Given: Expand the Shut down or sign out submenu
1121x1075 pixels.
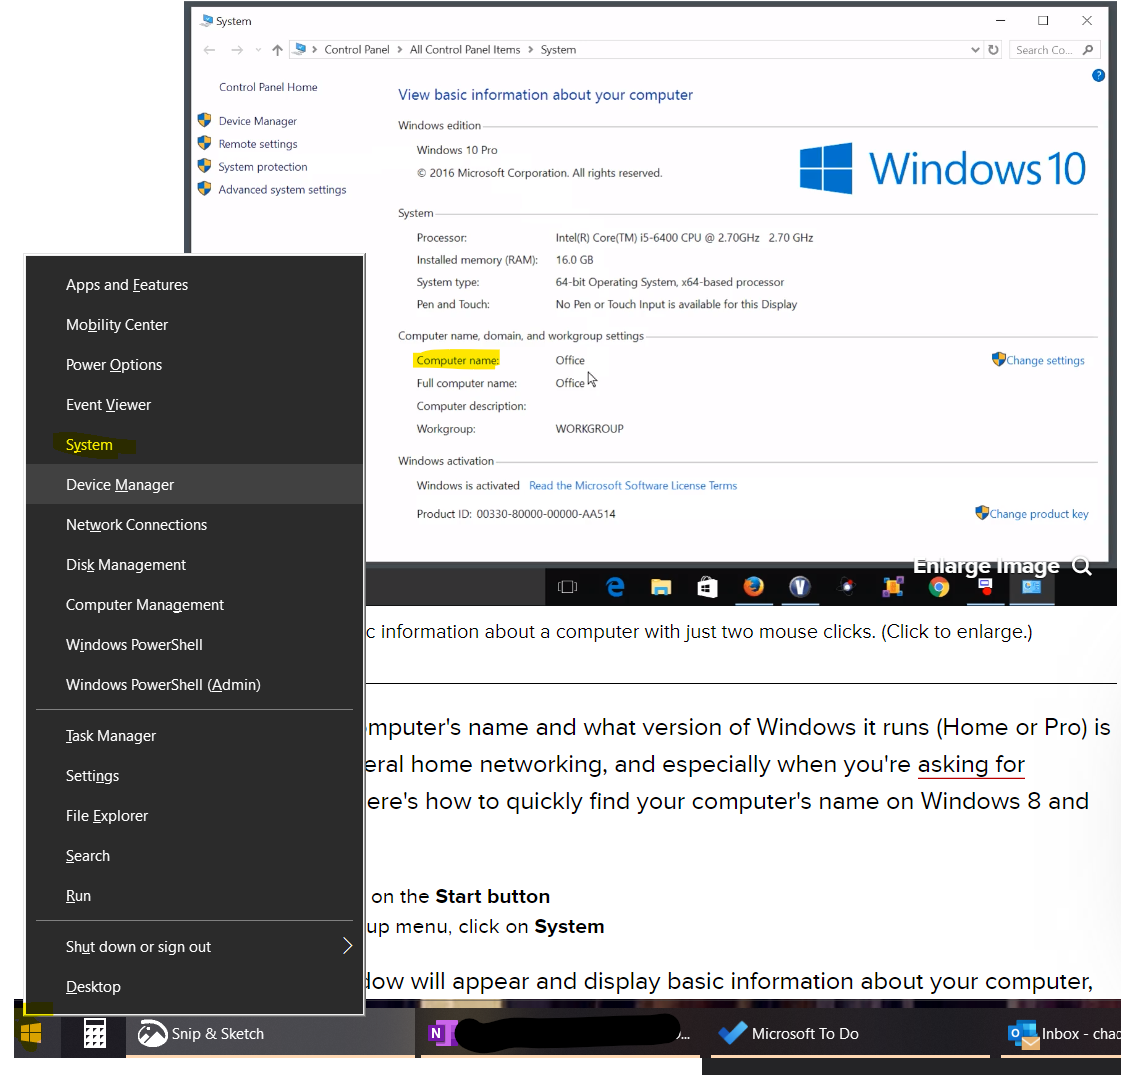Looking at the screenshot, I should coord(347,946).
